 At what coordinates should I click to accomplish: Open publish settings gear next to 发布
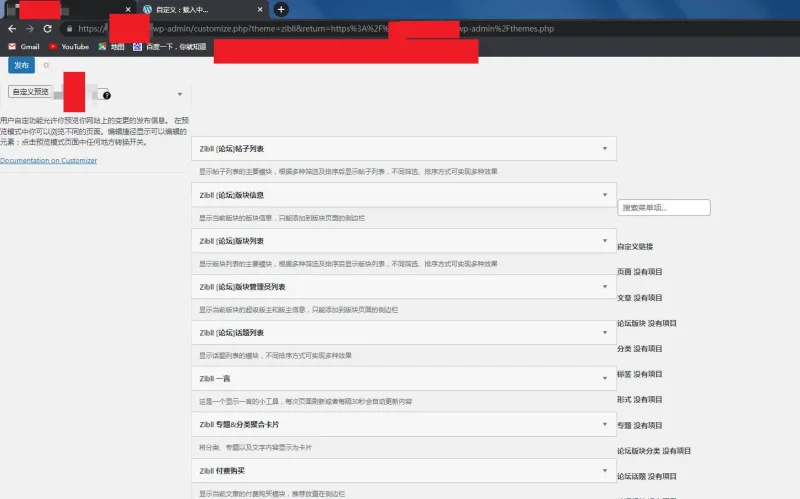coord(46,65)
